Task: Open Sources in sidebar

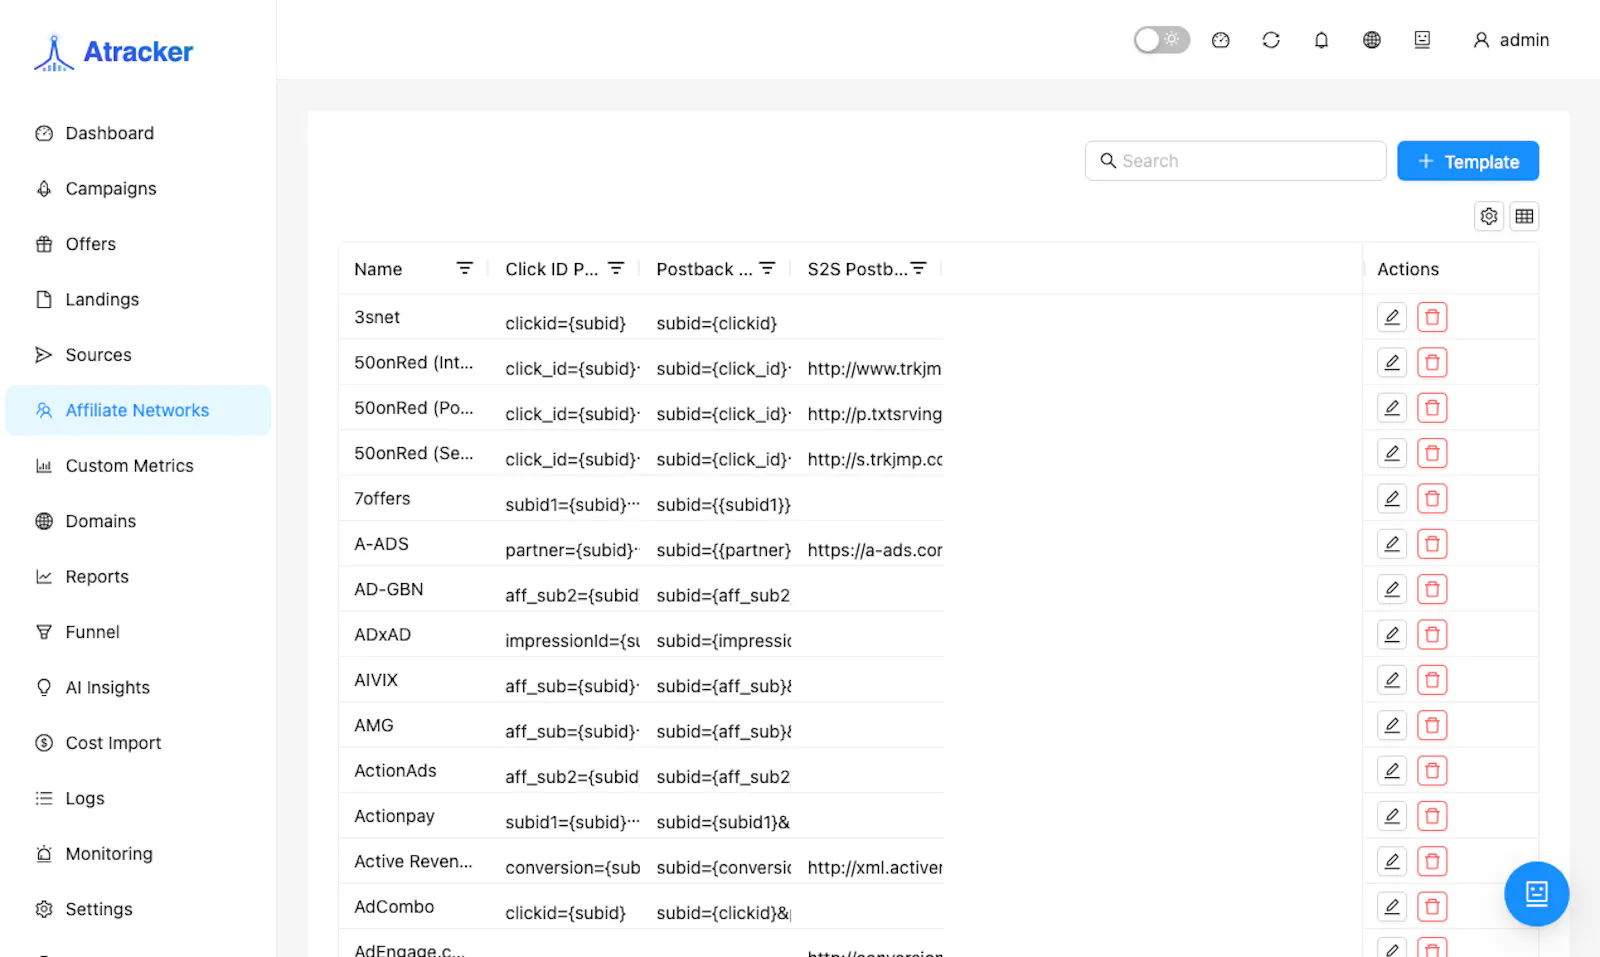Action: 138,355
